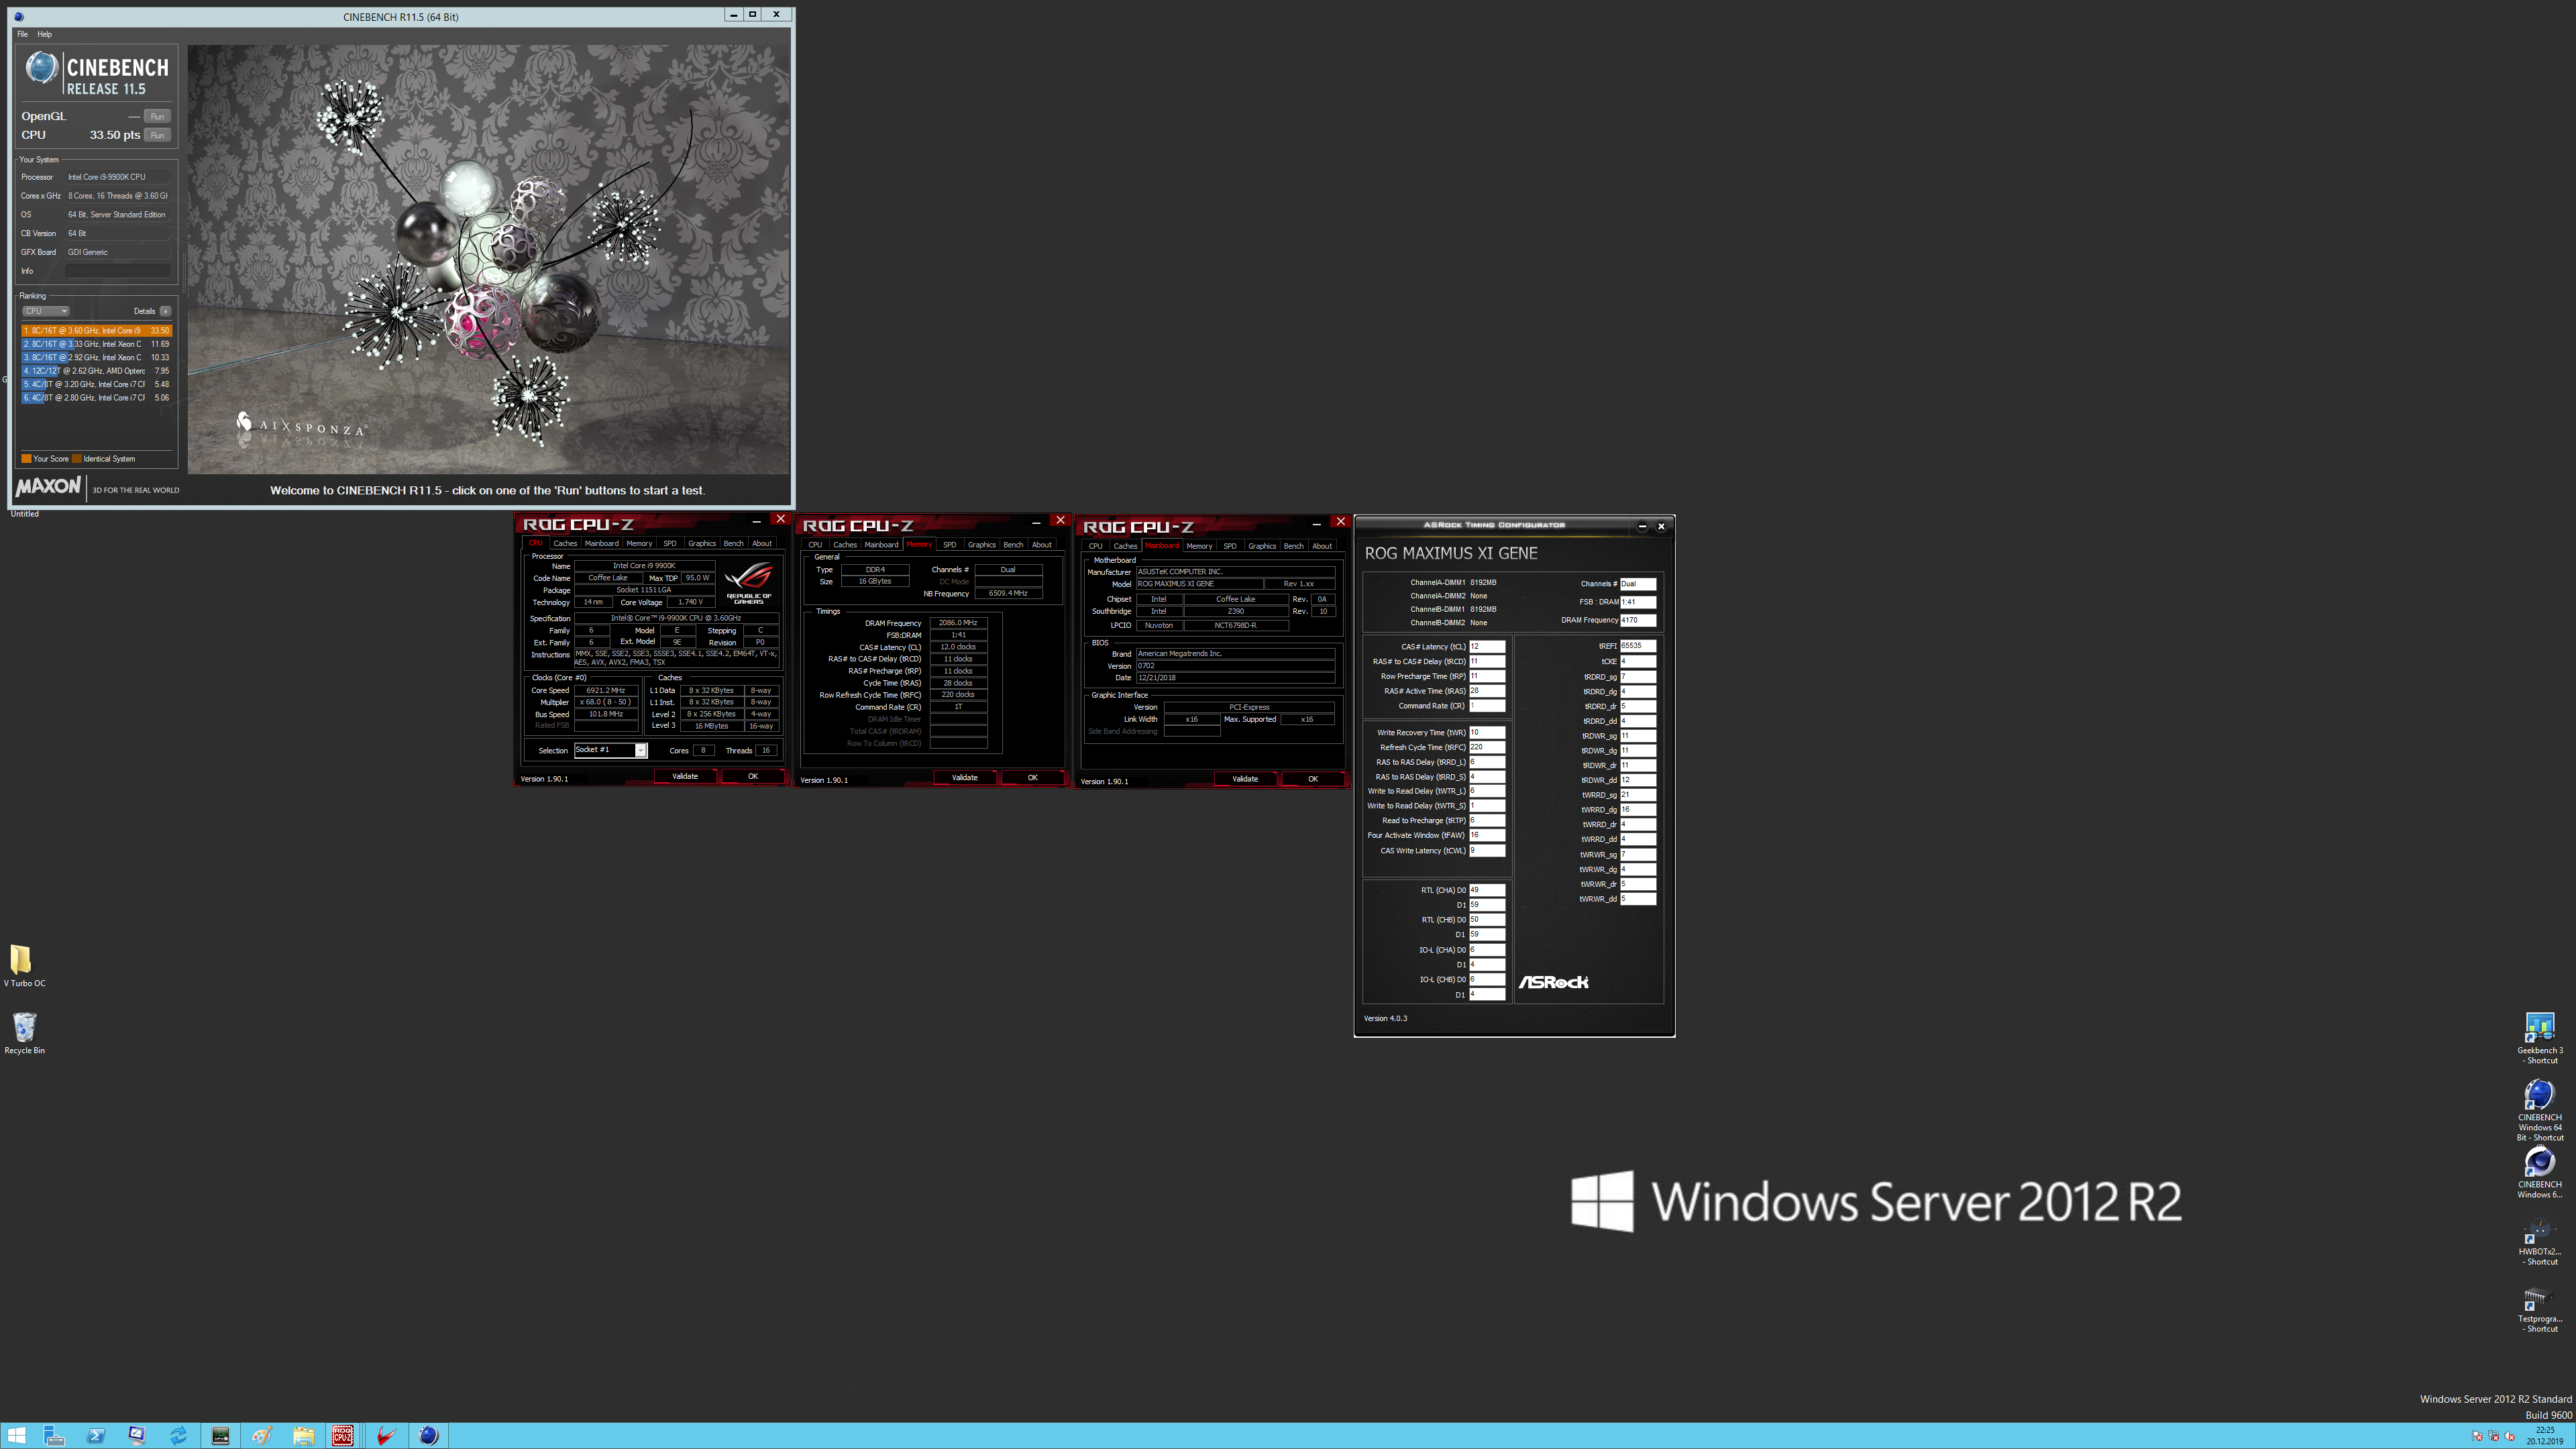Click the CAS# Latency (tCL) field
Image resolution: width=2576 pixels, height=1449 pixels.
(x=1486, y=646)
